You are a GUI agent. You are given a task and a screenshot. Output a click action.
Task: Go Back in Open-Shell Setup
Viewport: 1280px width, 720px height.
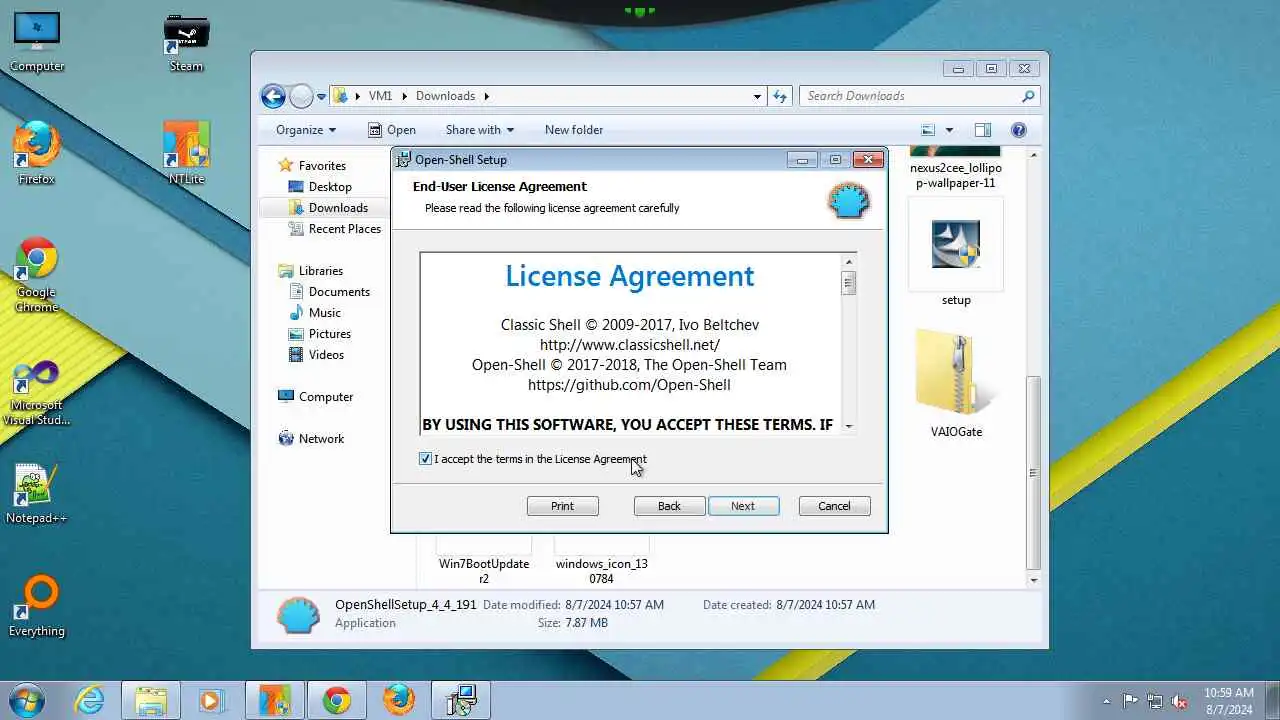669,506
